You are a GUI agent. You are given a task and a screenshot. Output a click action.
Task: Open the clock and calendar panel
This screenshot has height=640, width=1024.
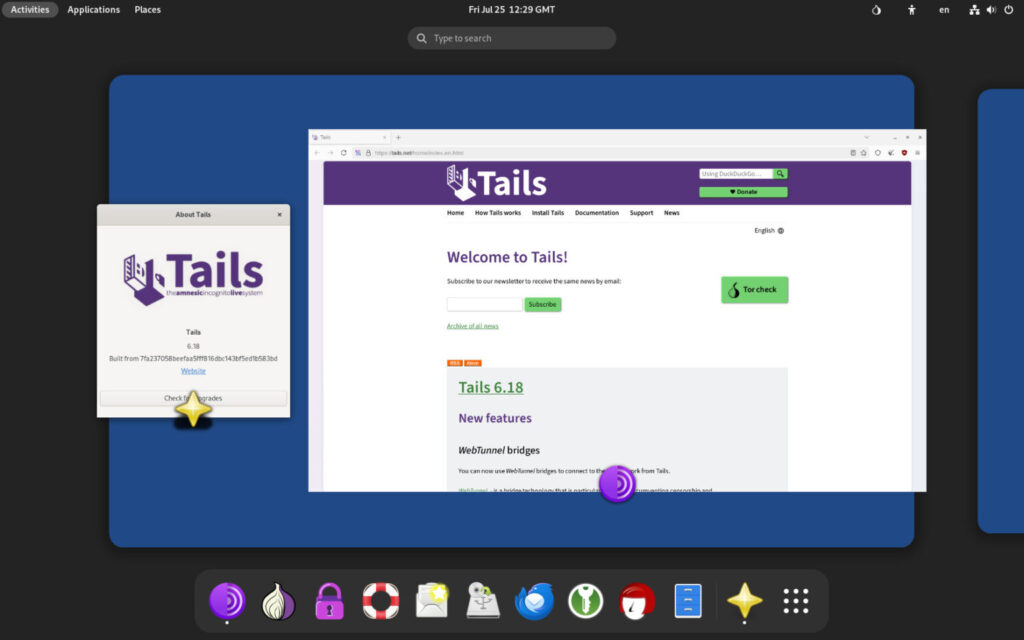(511, 10)
